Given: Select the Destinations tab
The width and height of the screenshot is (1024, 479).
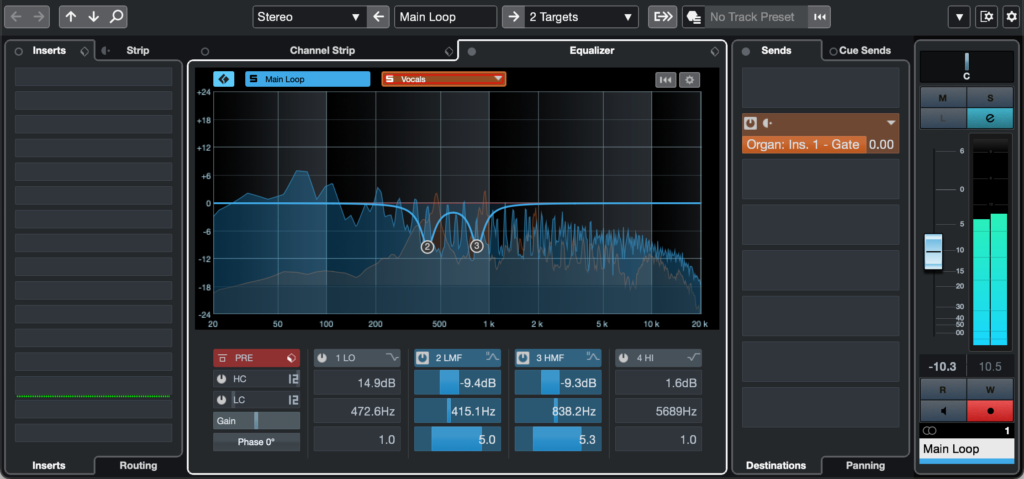Looking at the screenshot, I should 776,465.
